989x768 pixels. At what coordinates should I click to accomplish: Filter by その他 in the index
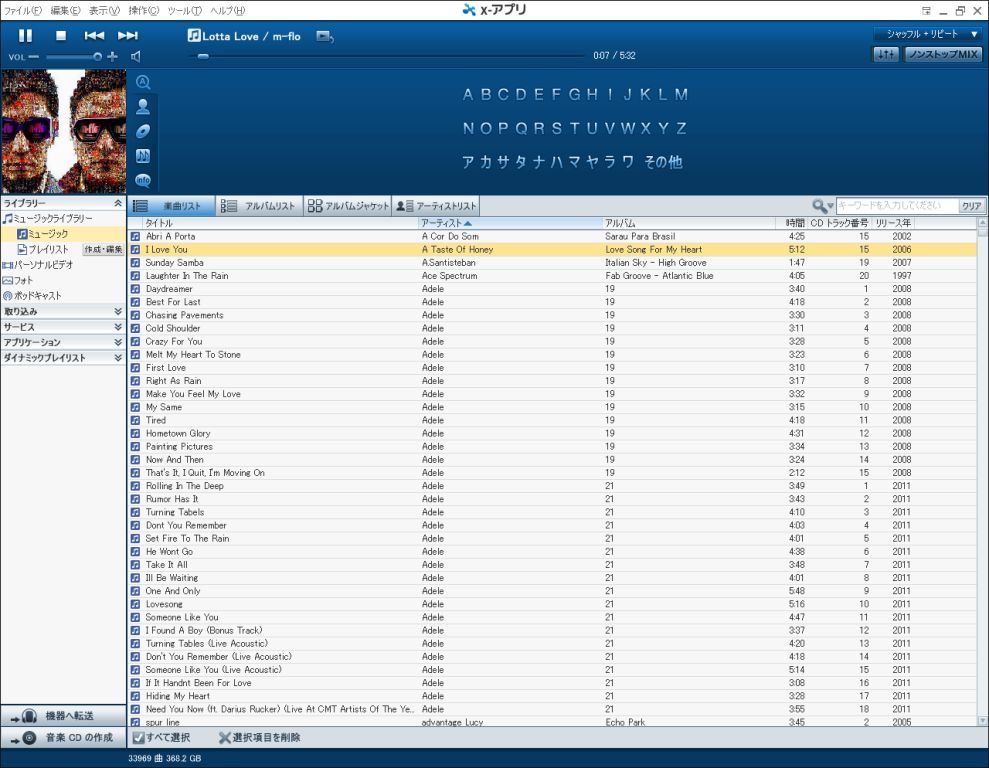[x=663, y=162]
